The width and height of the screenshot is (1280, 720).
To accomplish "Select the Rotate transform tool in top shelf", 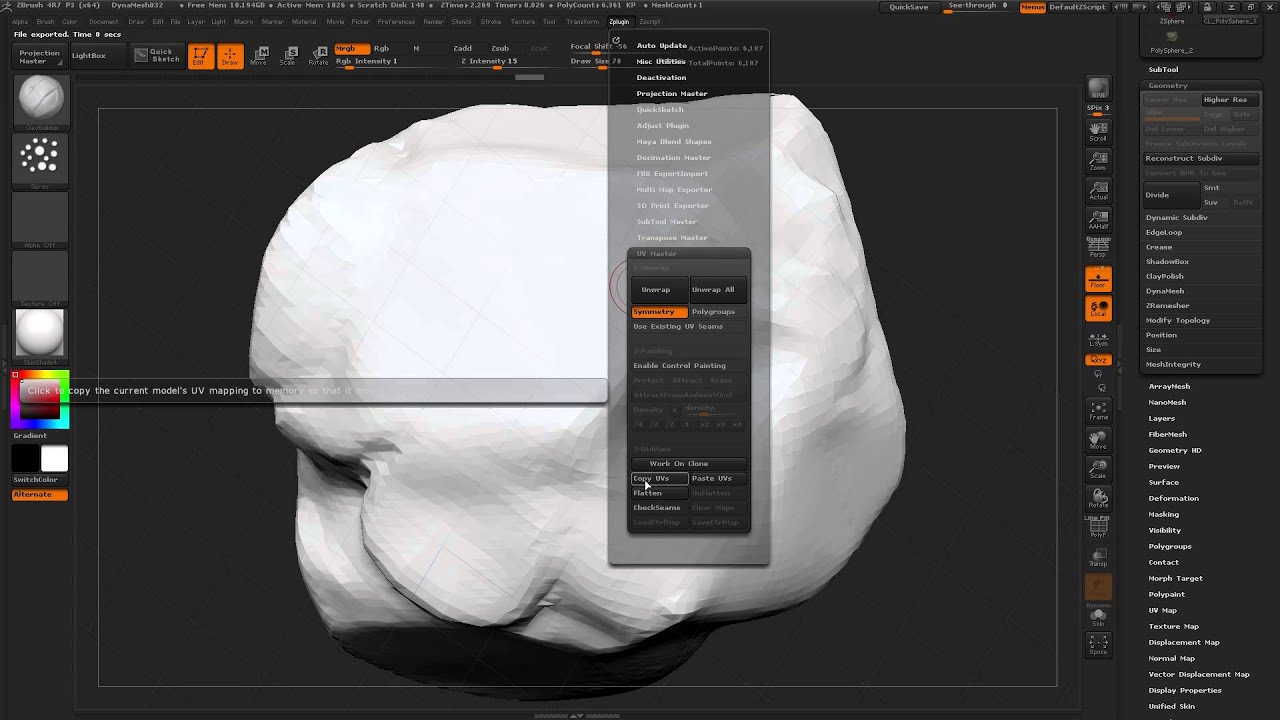I will pos(318,56).
